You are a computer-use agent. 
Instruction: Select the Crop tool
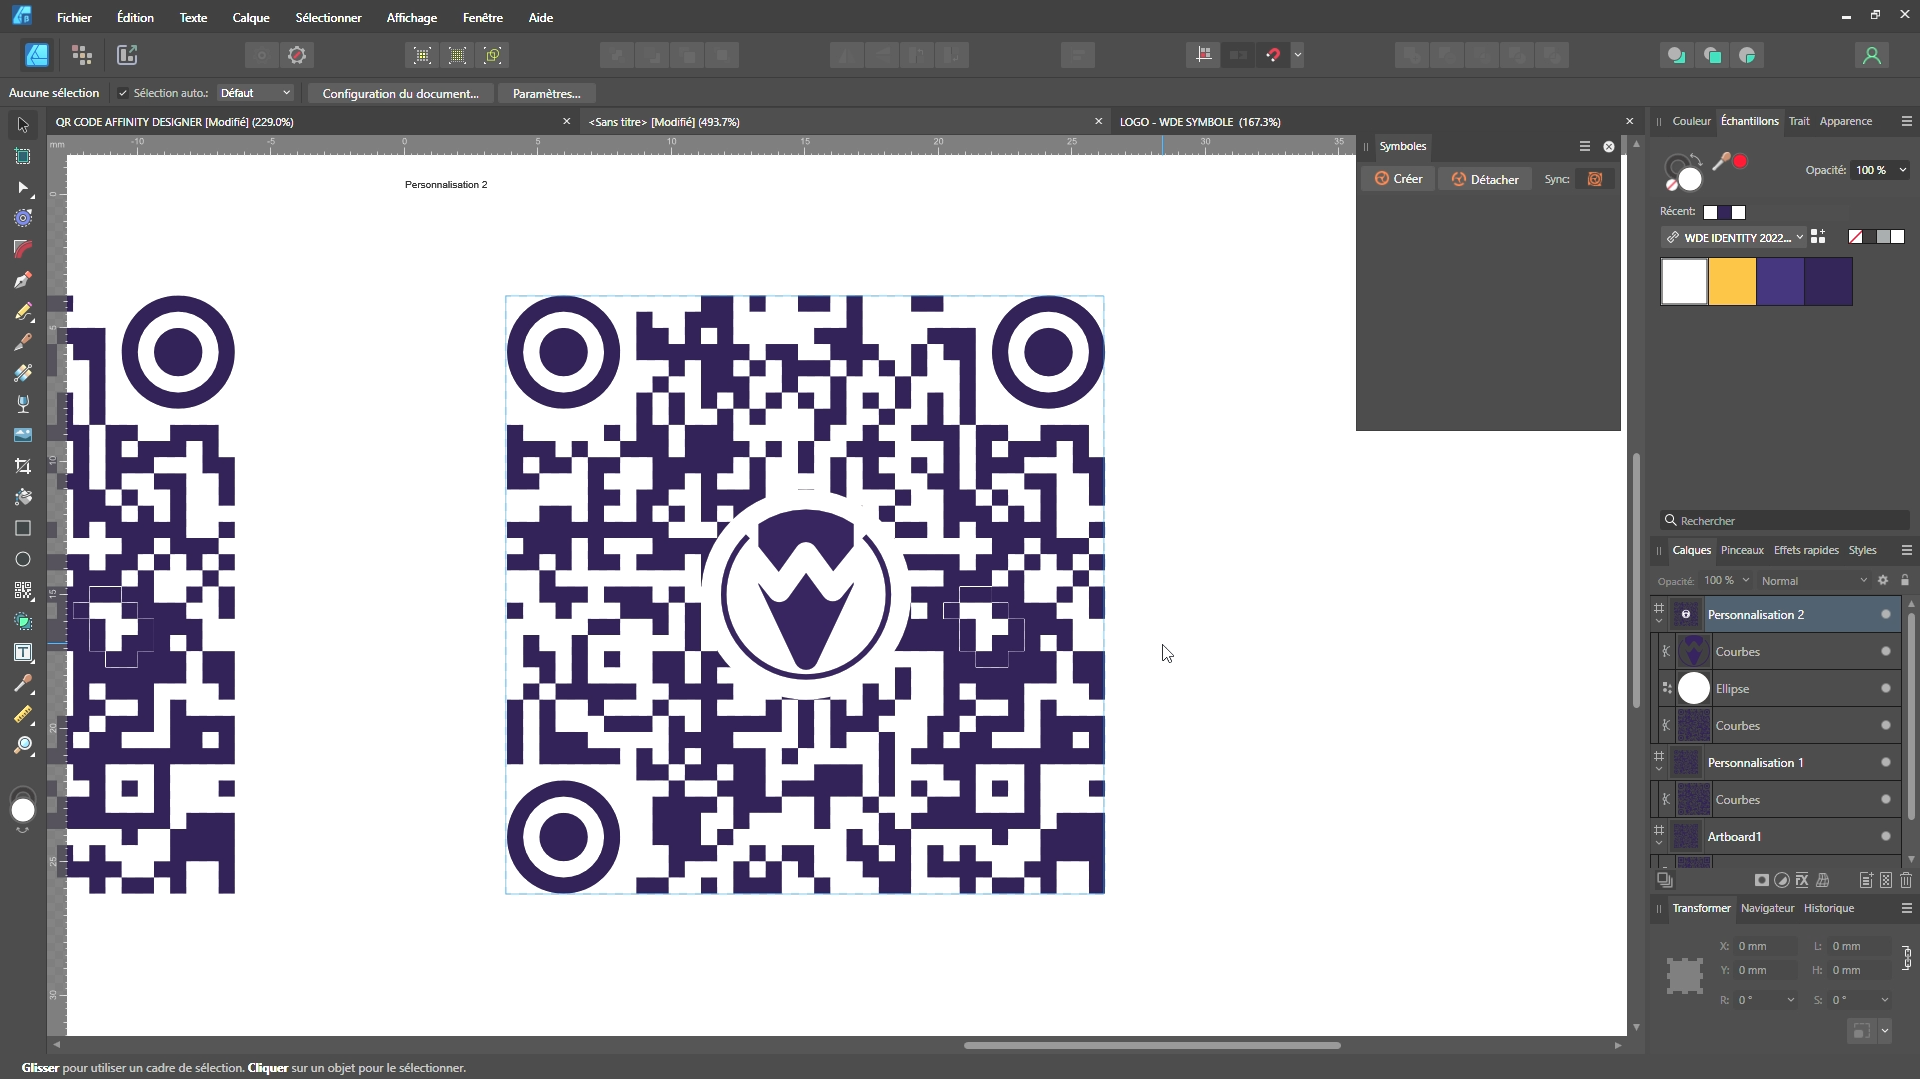pyautogui.click(x=22, y=466)
